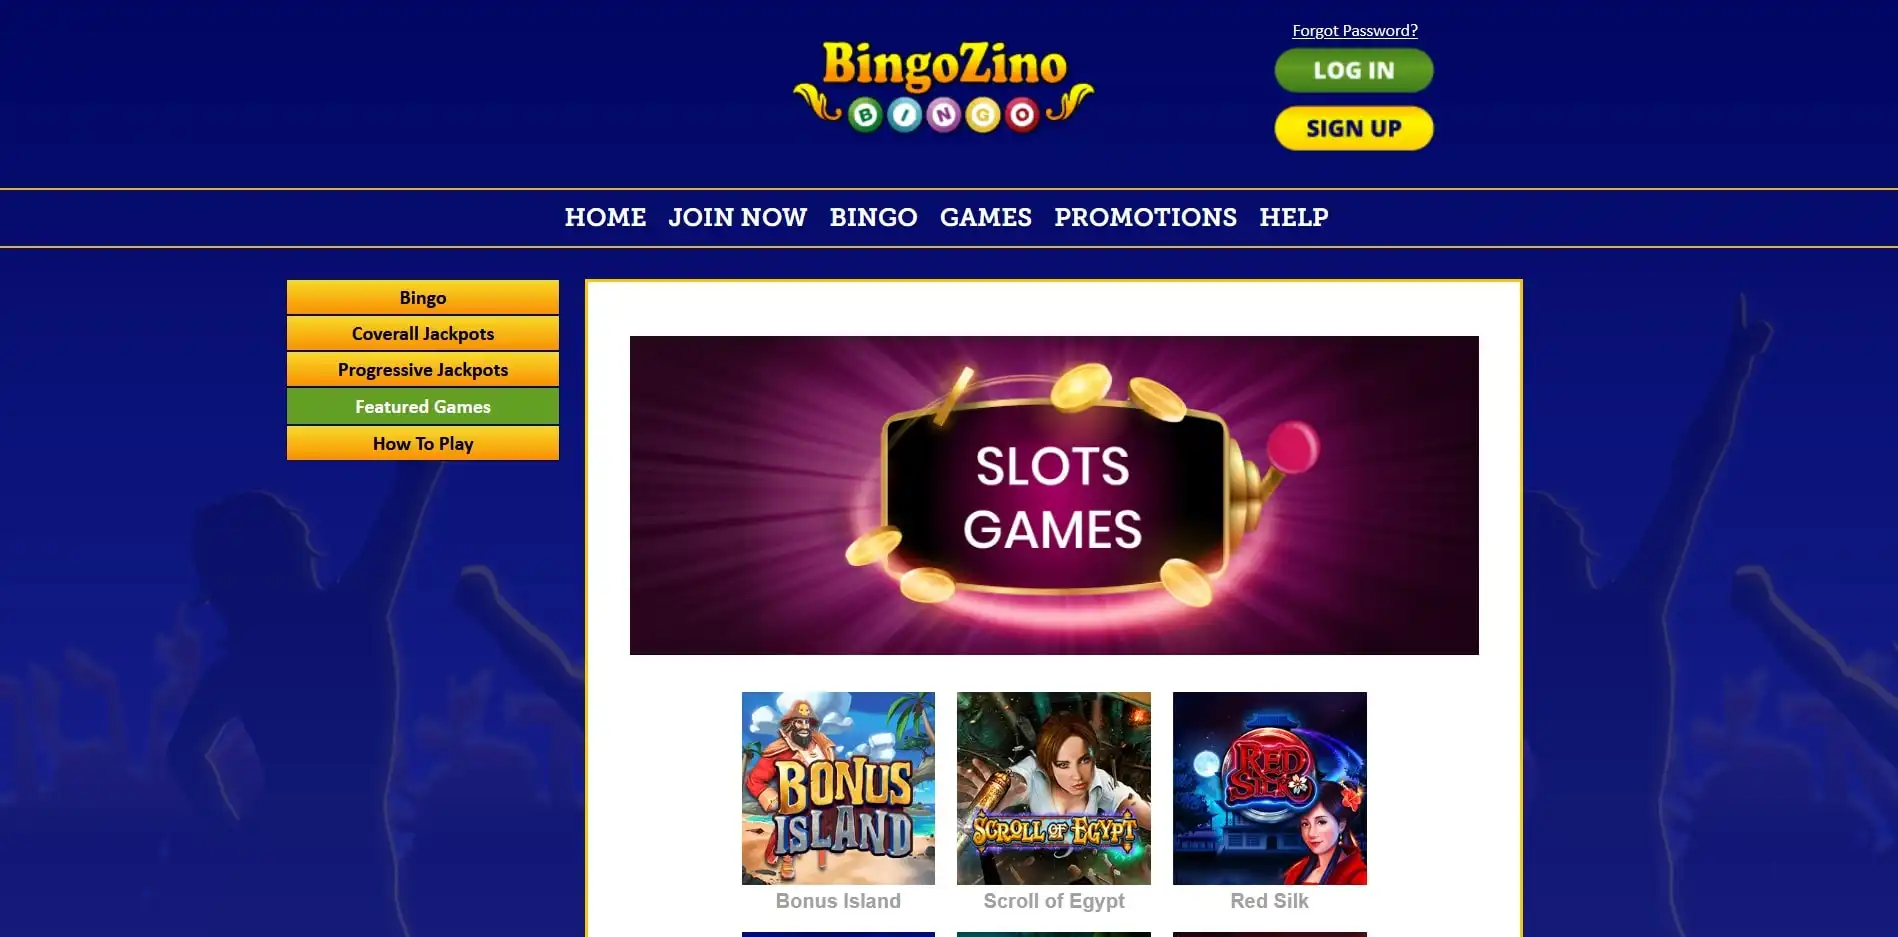1898x937 pixels.
Task: Click the yellow SIGN UP button
Action: point(1354,128)
